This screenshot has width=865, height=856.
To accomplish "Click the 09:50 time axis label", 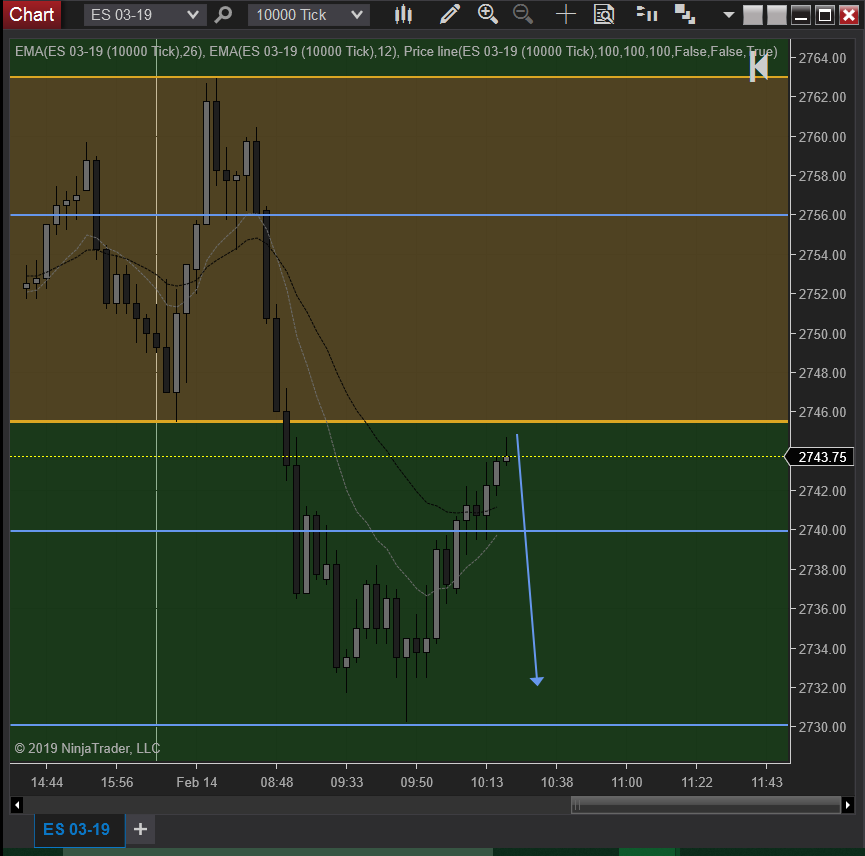I will 417,782.
